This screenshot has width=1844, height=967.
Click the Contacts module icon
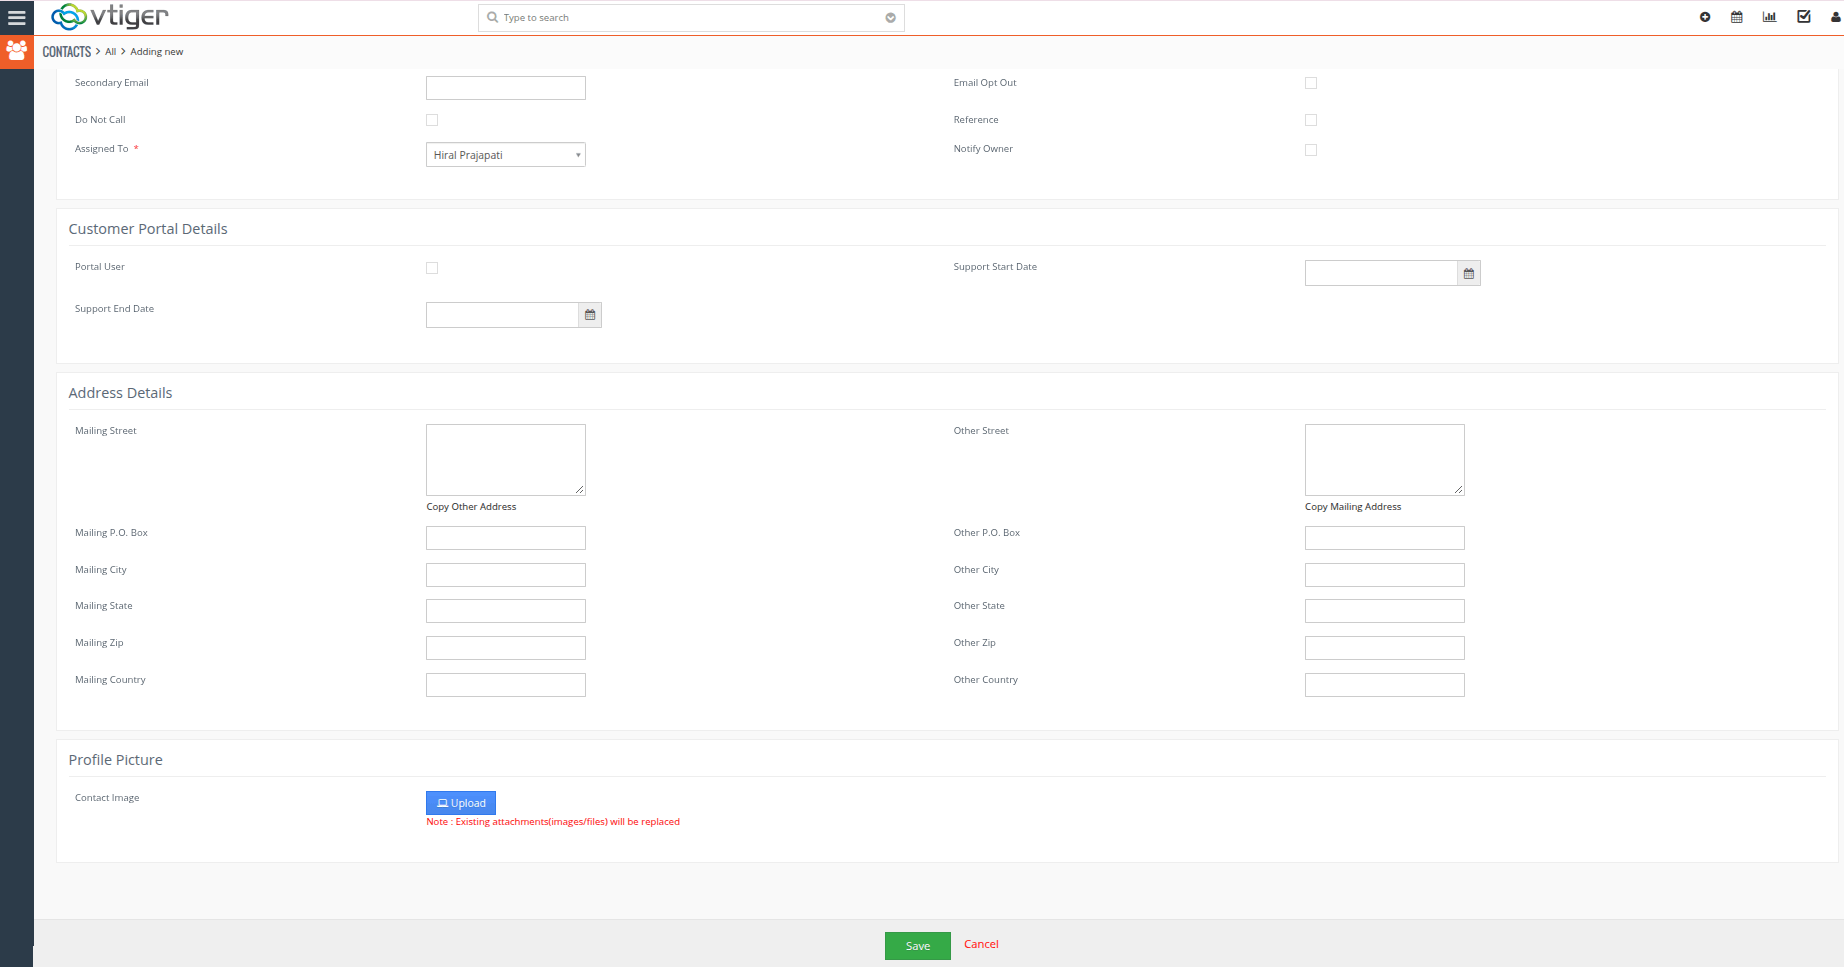[x=17, y=50]
